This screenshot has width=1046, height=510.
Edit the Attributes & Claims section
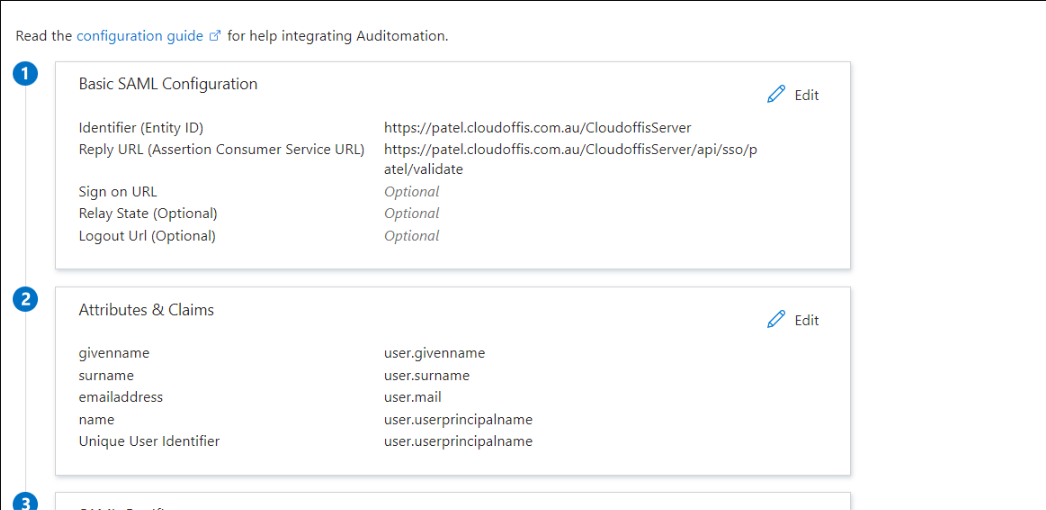[806, 321]
